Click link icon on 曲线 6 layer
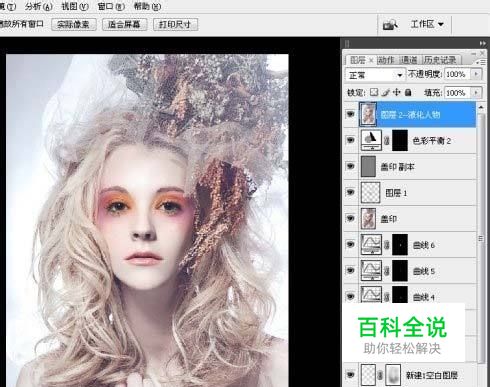The image size is (490, 387). (x=387, y=245)
